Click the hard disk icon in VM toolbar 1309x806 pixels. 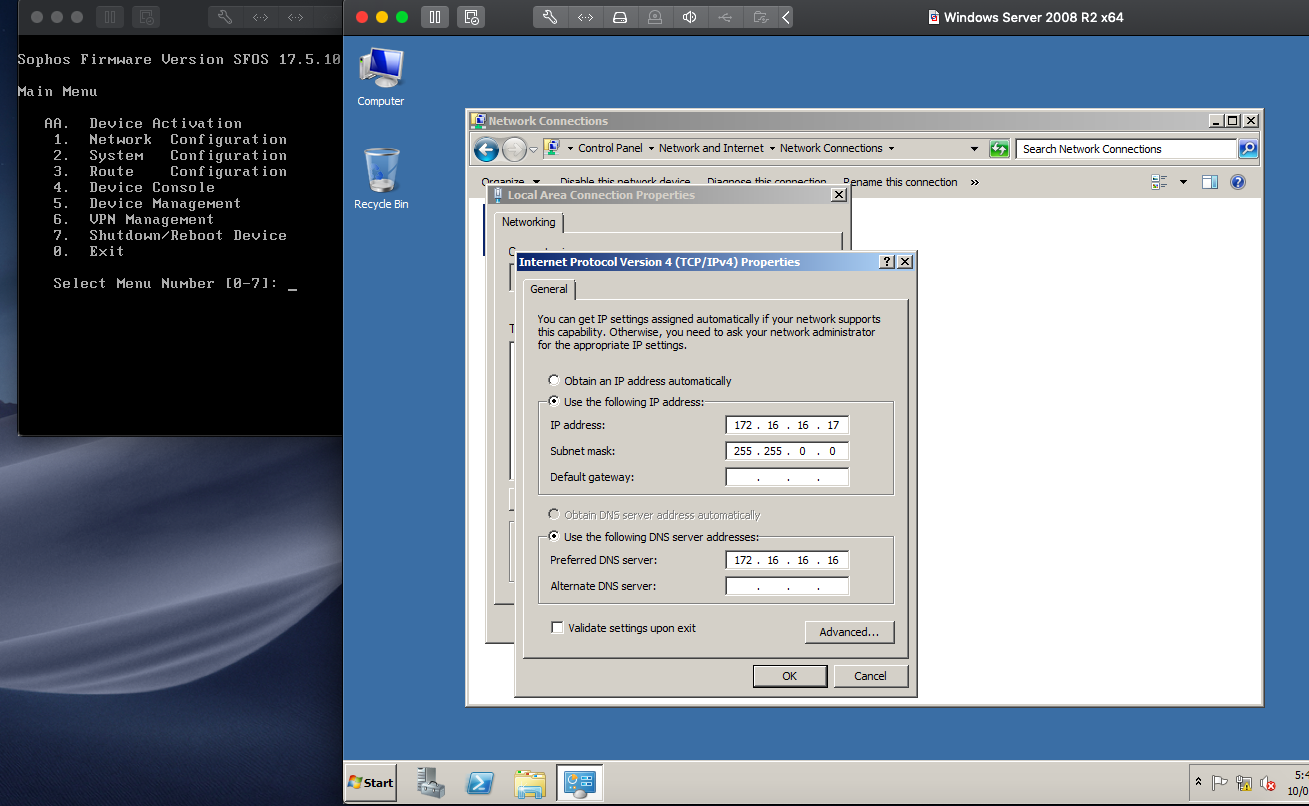620,17
